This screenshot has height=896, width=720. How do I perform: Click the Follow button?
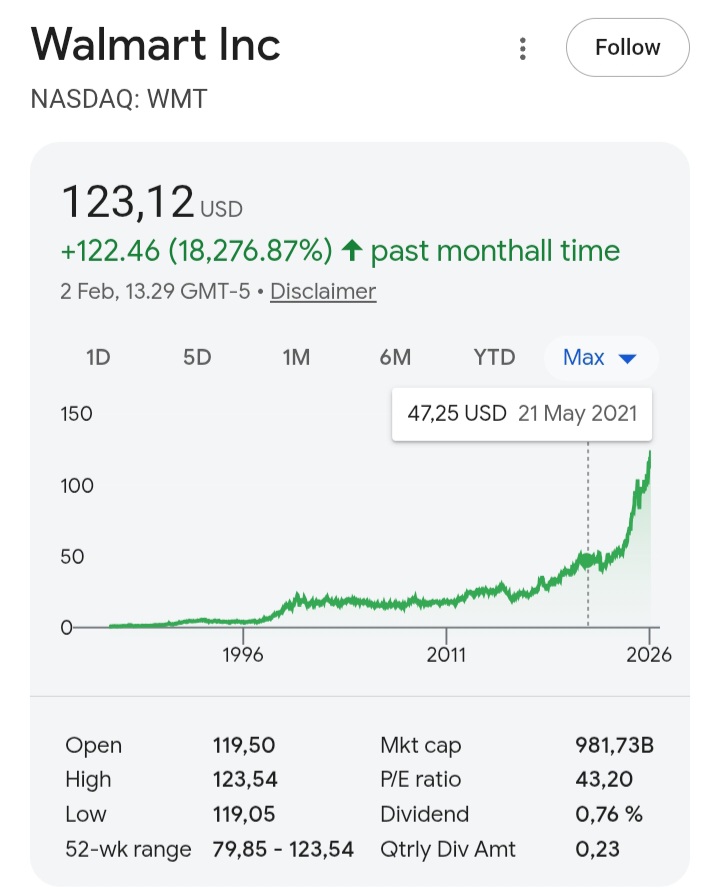tap(627, 47)
